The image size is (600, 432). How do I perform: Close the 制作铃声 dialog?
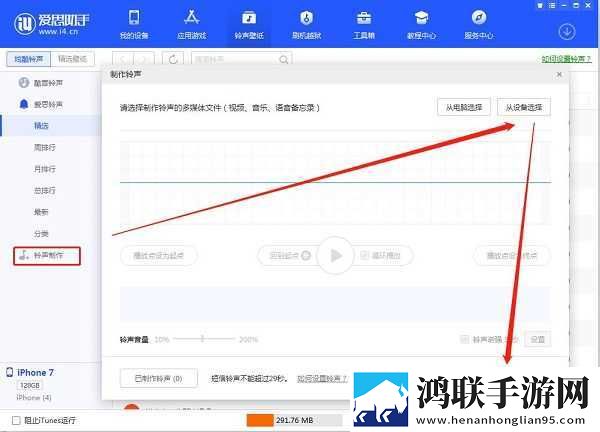click(x=559, y=74)
